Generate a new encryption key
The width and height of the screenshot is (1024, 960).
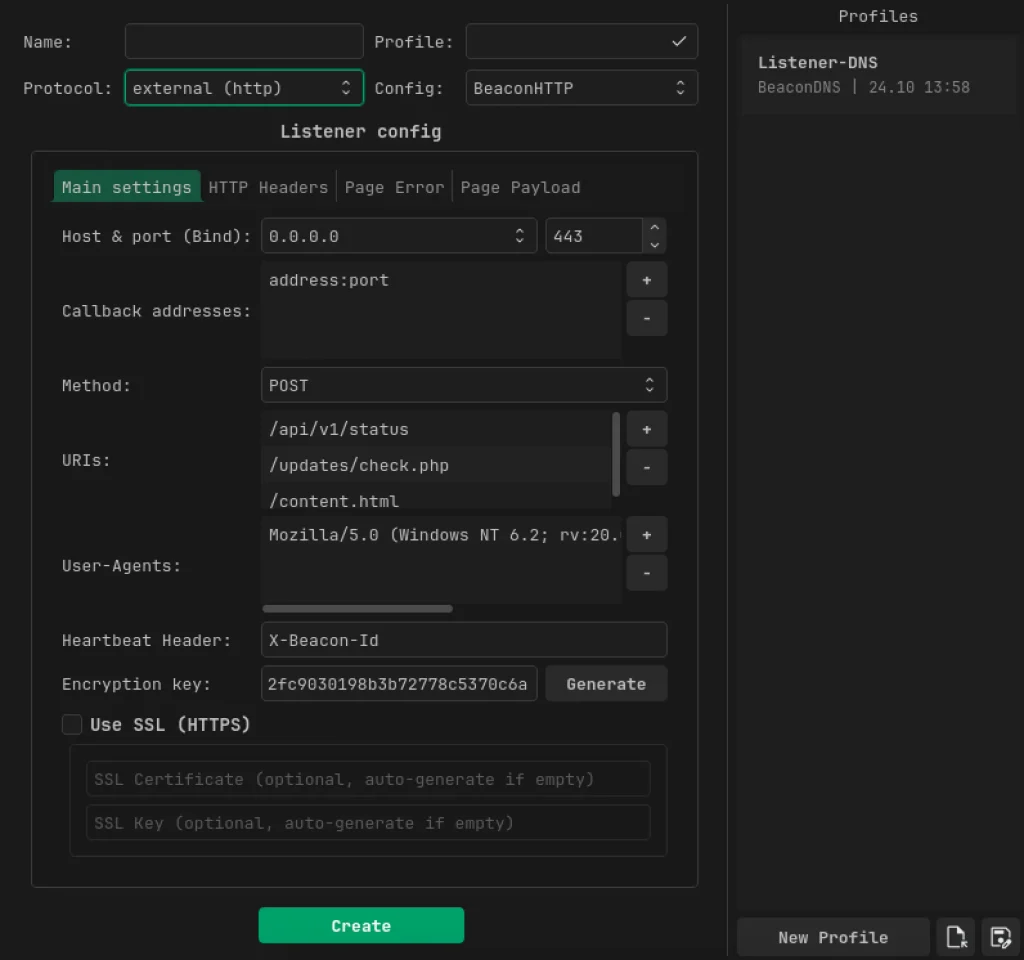(x=606, y=684)
